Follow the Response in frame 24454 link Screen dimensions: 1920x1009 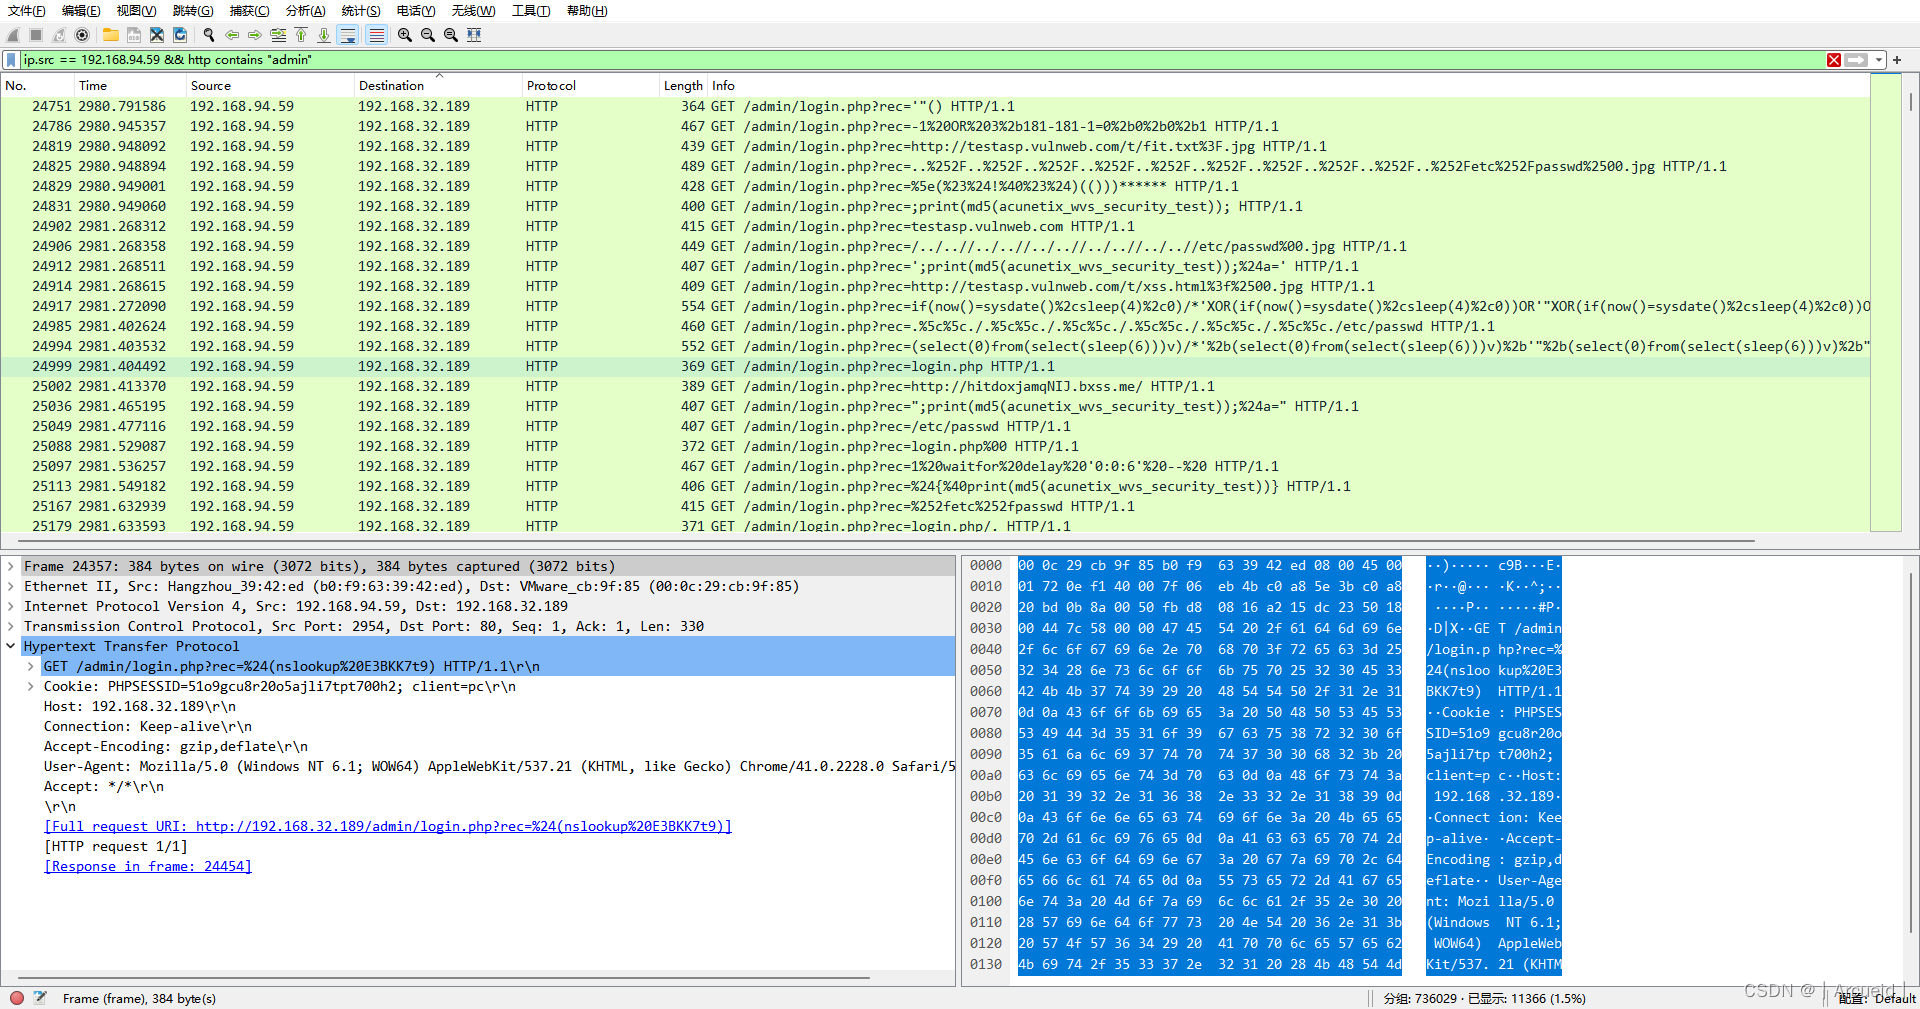pos(148,866)
